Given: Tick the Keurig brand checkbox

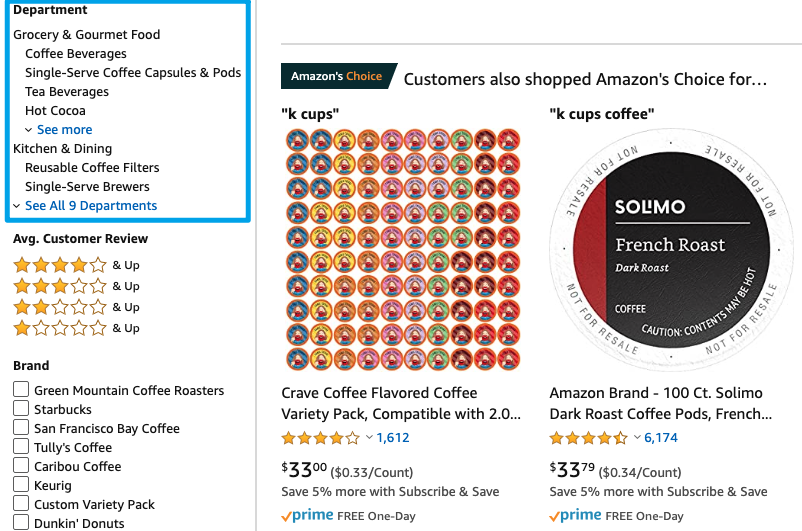Looking at the screenshot, I should pos(21,484).
